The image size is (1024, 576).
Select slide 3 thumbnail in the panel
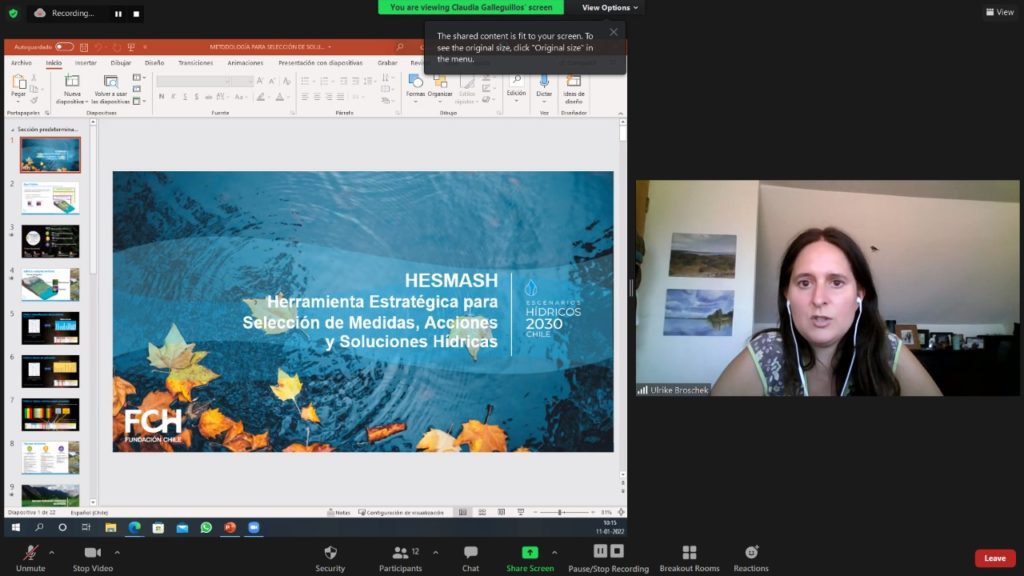coord(50,241)
